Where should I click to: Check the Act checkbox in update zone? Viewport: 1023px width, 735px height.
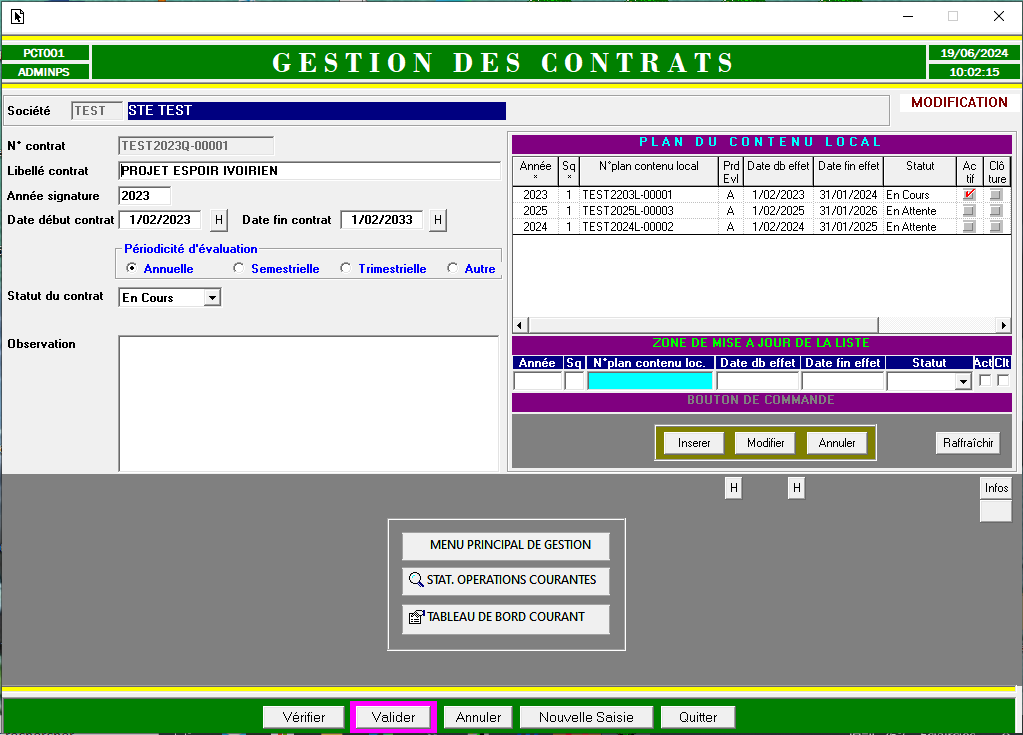click(x=985, y=381)
